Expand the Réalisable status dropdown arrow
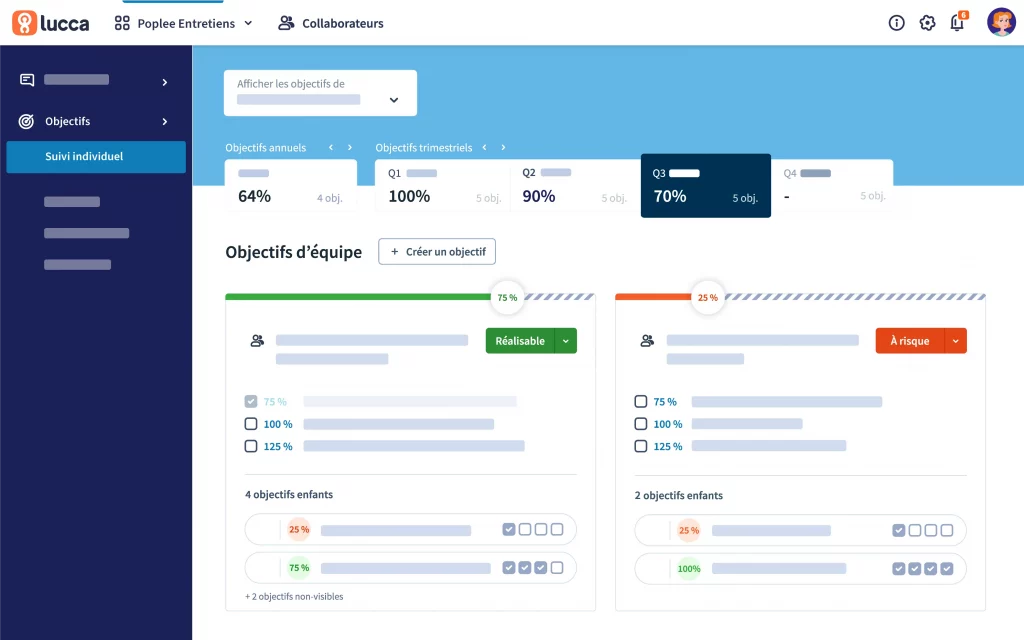This screenshot has height=640, width=1024. [566, 341]
